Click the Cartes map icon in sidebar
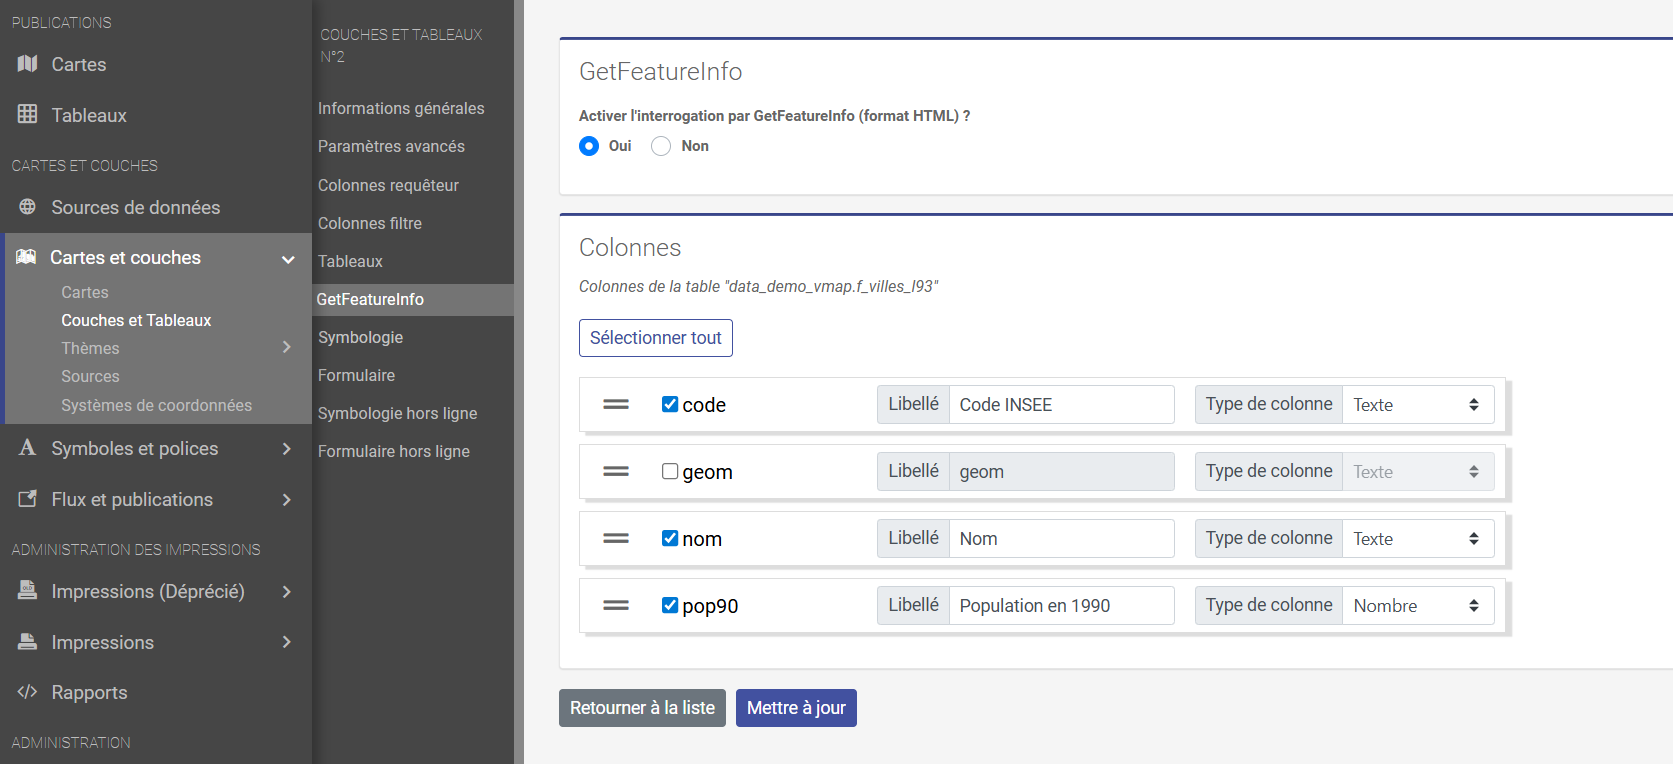The height and width of the screenshot is (764, 1673). click(x=27, y=64)
